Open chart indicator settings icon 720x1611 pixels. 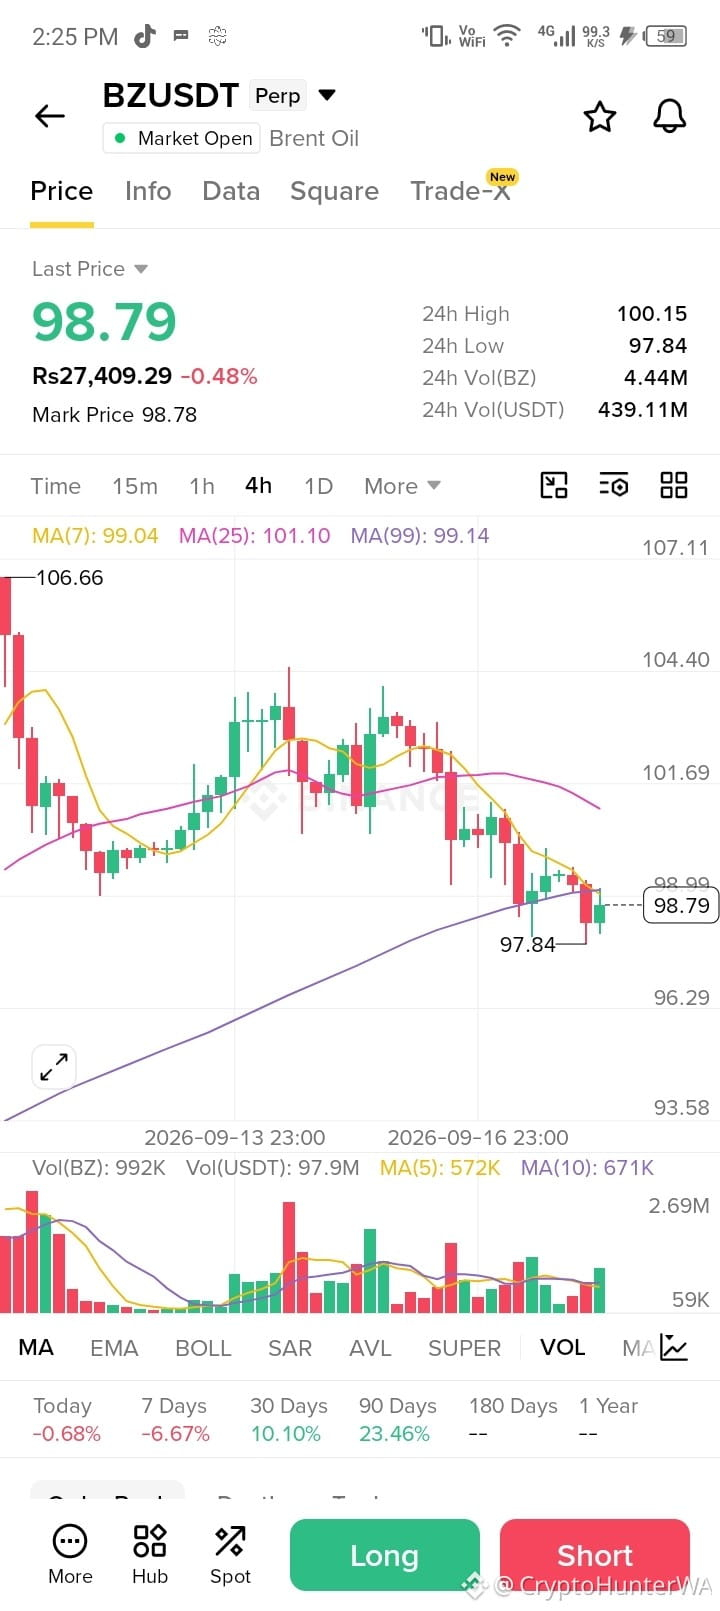point(614,486)
